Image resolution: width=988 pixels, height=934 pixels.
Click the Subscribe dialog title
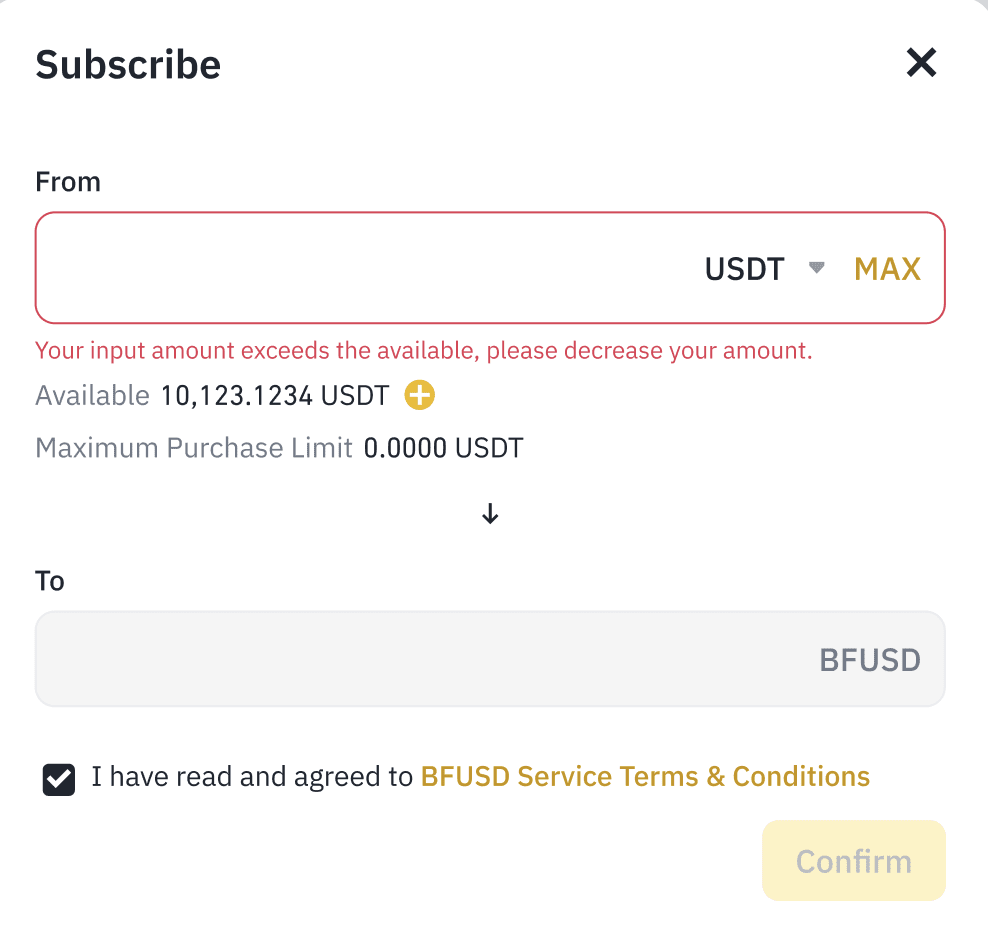pos(128,64)
